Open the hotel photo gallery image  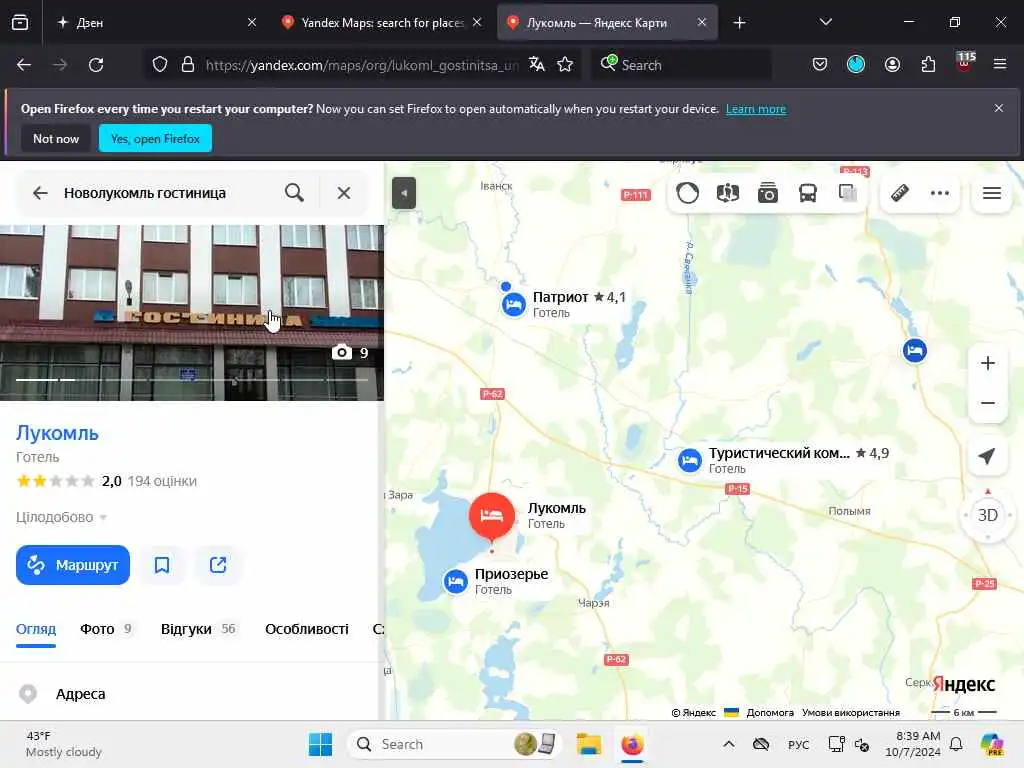click(192, 313)
